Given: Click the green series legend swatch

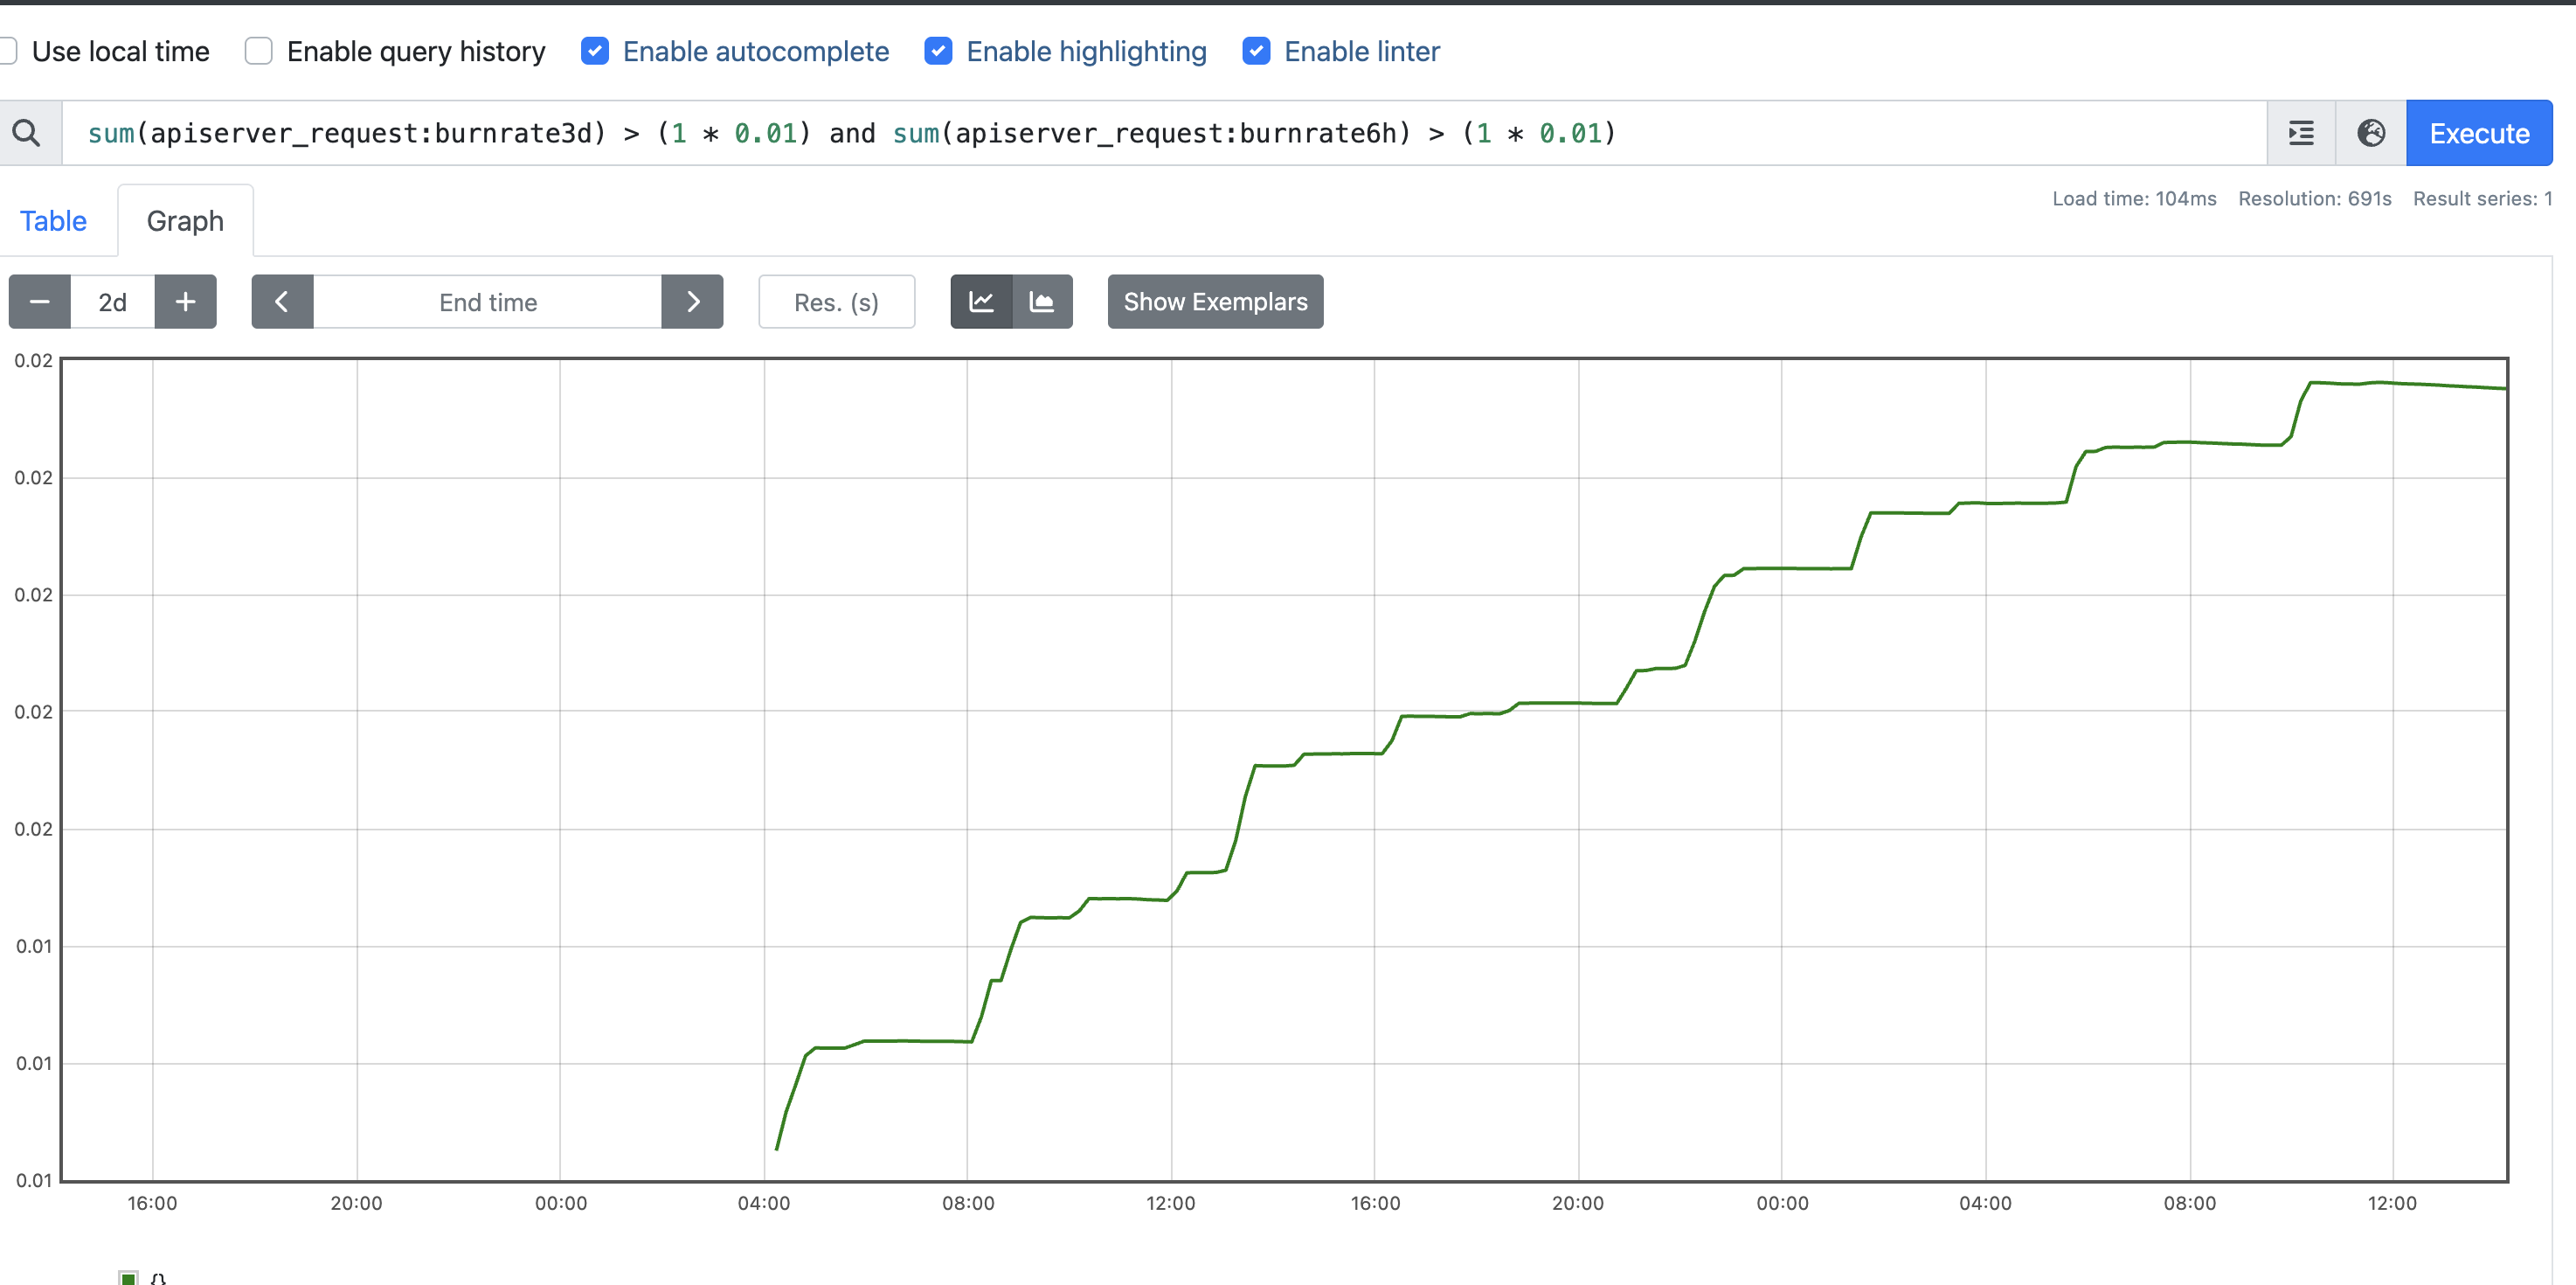Looking at the screenshot, I should (128, 1277).
